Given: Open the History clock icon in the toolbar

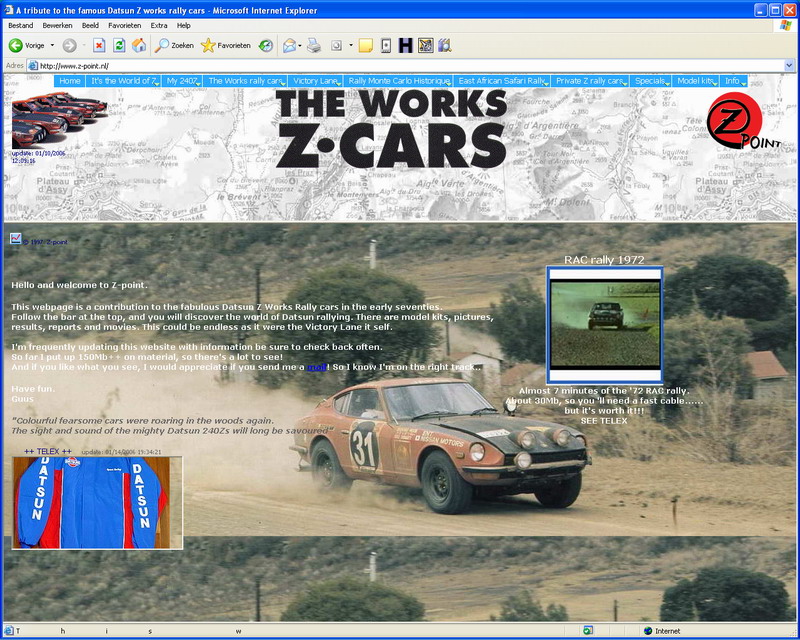Looking at the screenshot, I should click(x=266, y=45).
